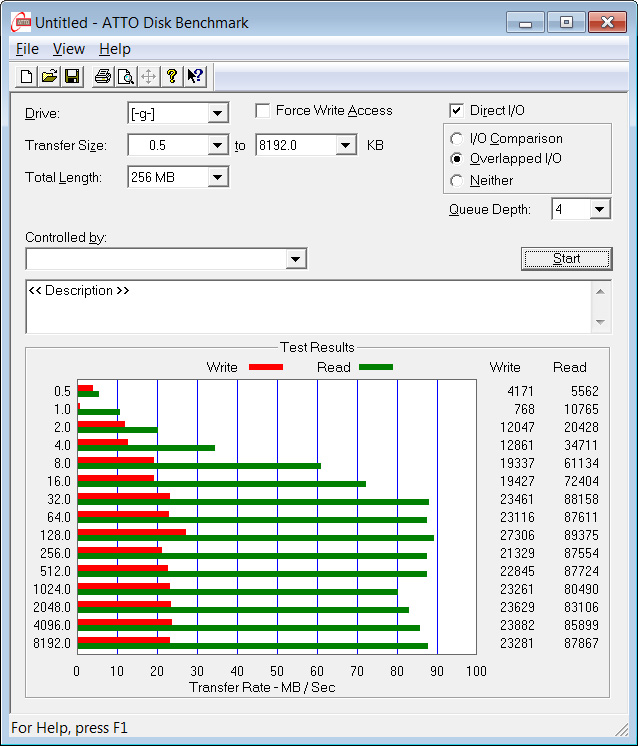Open the Drive dropdown showing [-g-]
This screenshot has height=746, width=638.
(178, 113)
